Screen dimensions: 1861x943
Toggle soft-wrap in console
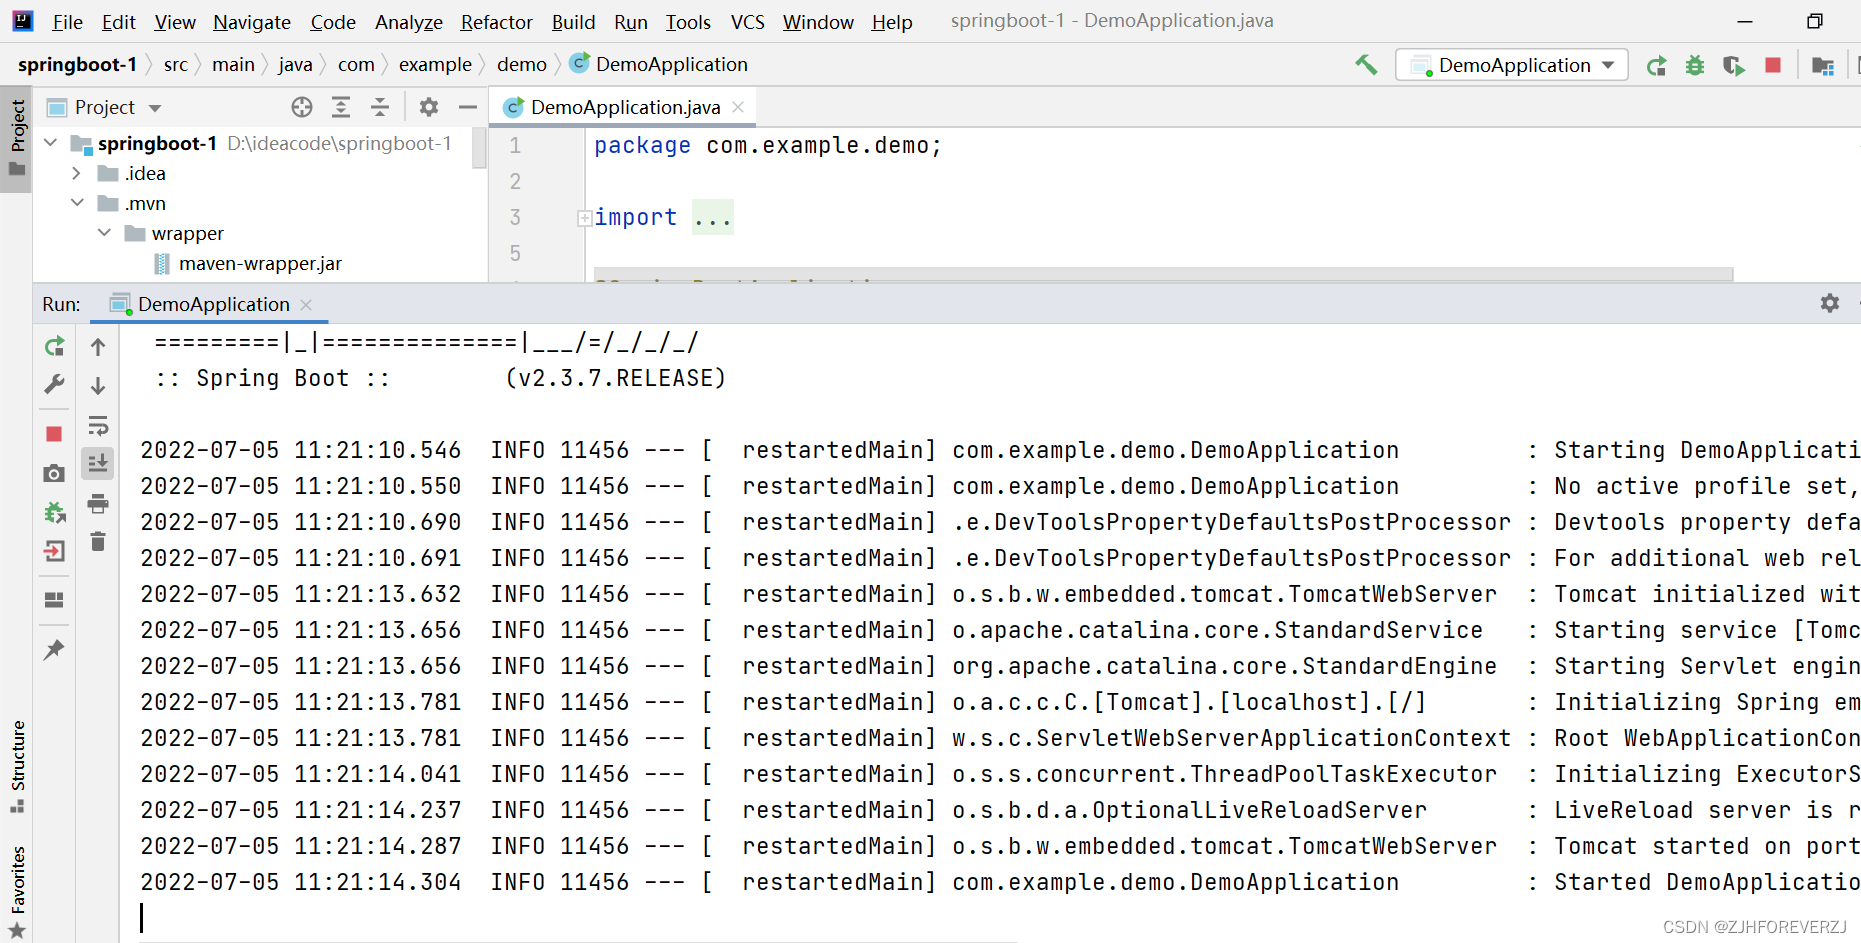pos(98,426)
